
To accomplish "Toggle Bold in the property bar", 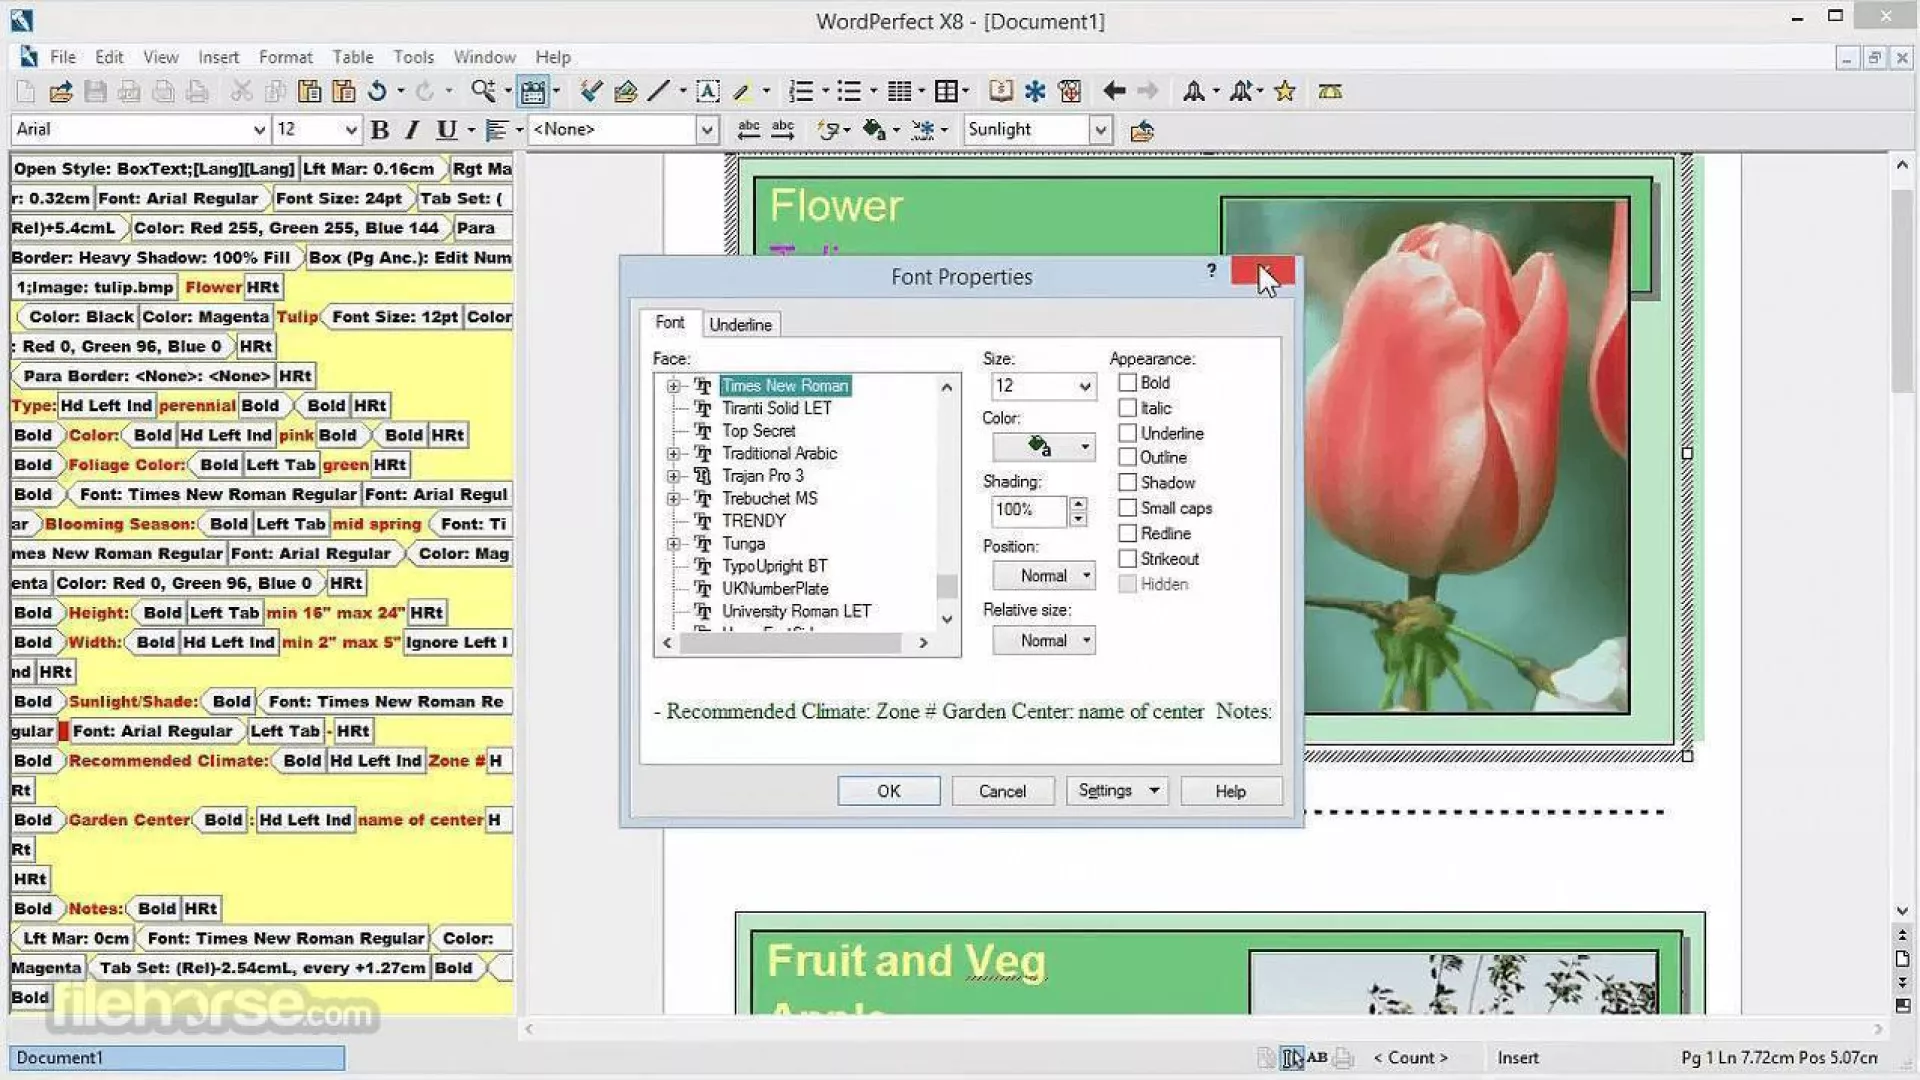I will coord(379,130).
